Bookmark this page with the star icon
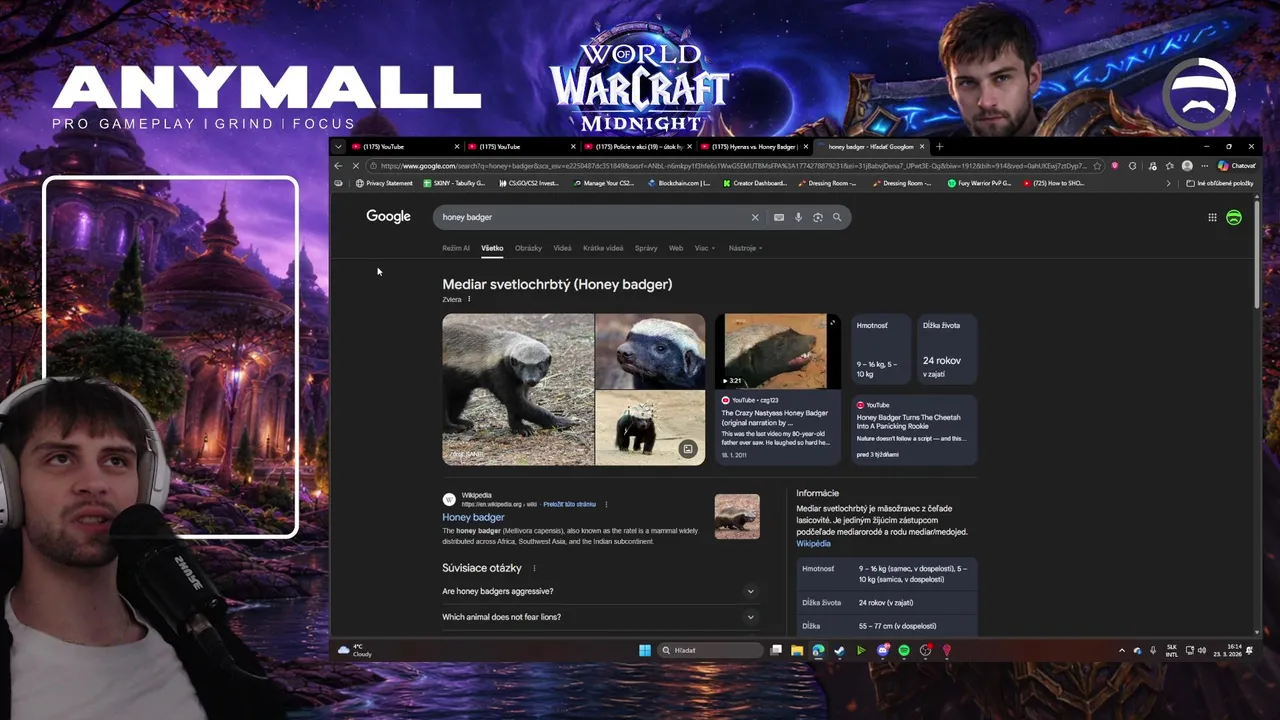This screenshot has height=720, width=1280. [1097, 166]
